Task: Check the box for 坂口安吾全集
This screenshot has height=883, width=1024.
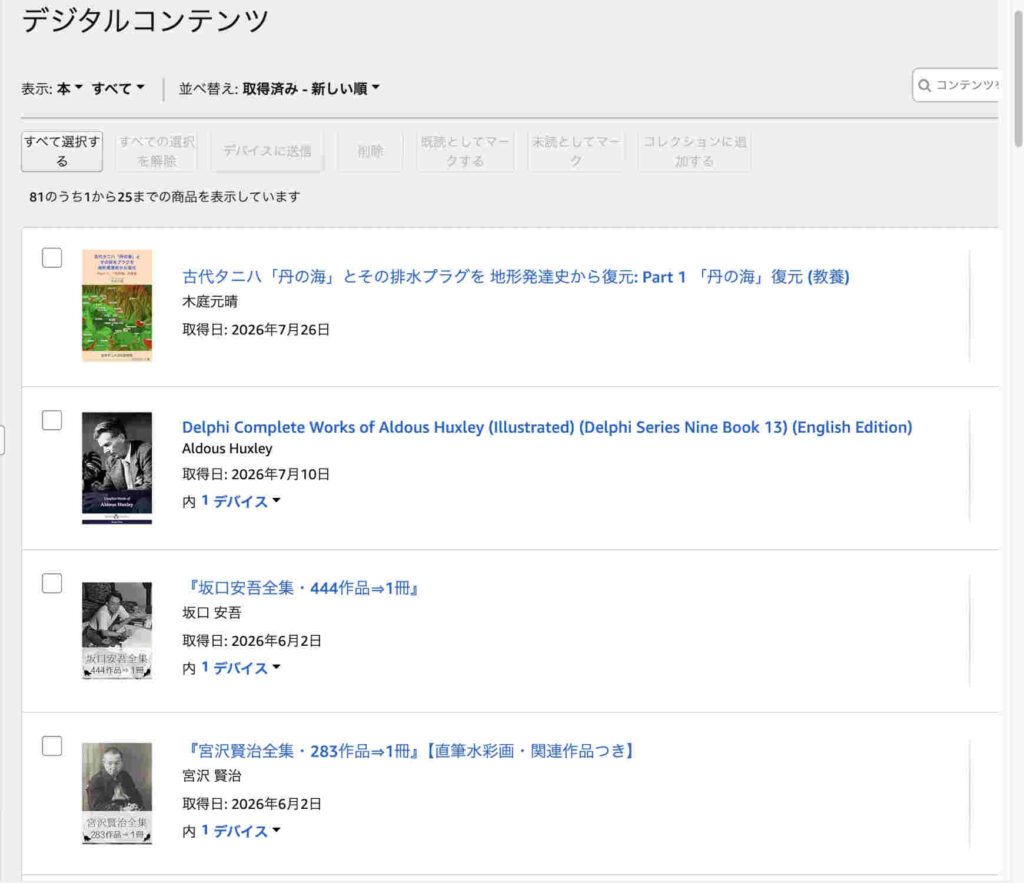Action: (52, 583)
